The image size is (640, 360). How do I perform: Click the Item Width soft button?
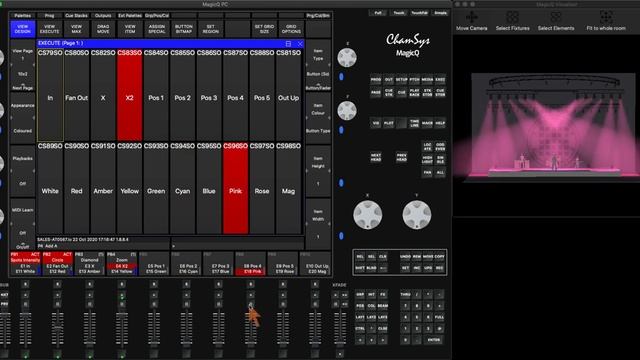[318, 224]
